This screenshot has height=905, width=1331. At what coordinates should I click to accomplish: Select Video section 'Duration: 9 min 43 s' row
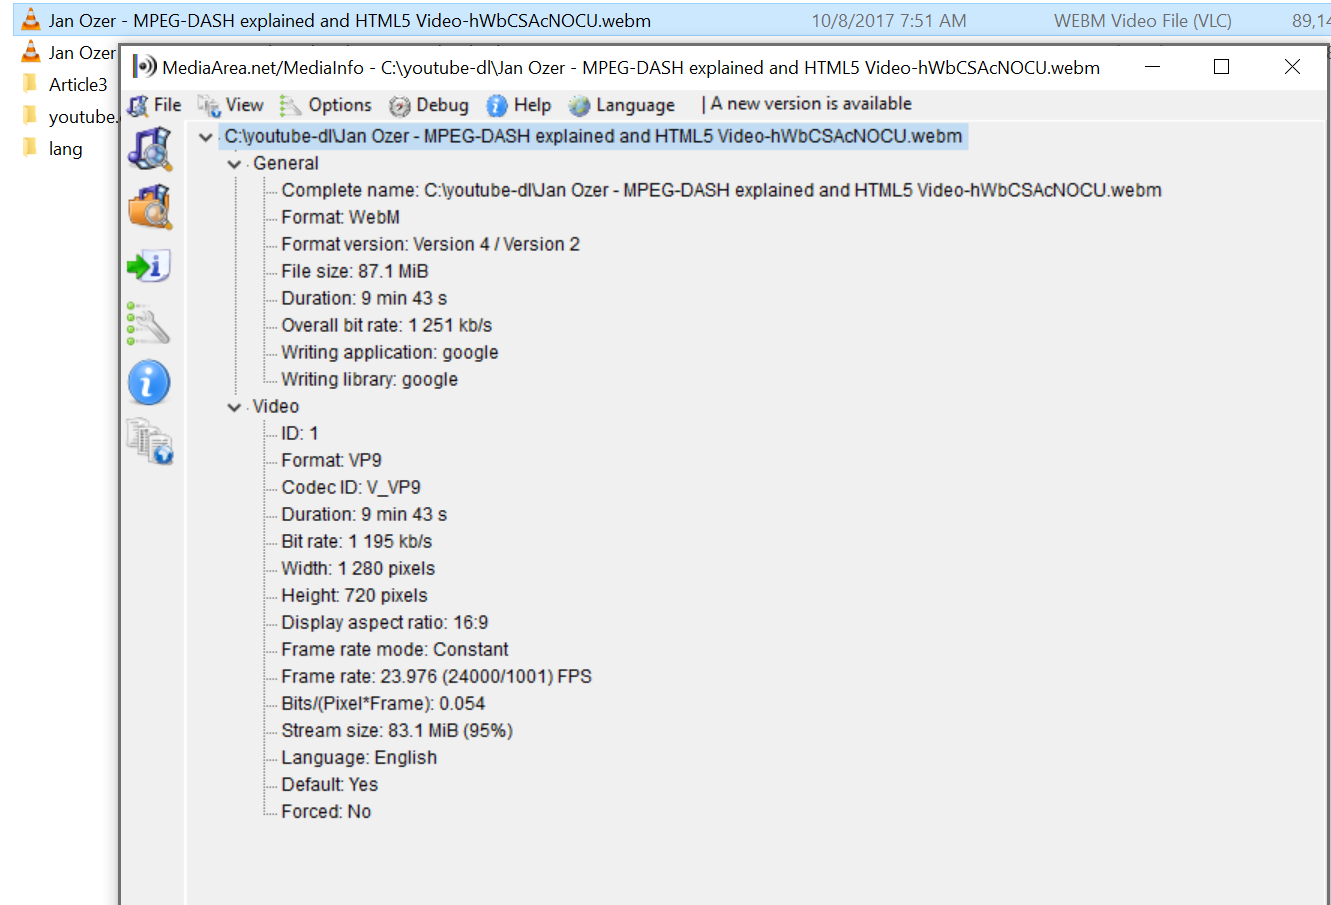pyautogui.click(x=364, y=514)
